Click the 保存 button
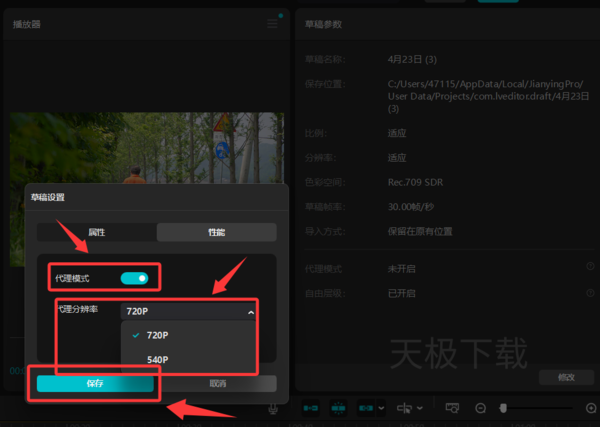Viewport: 600px width, 427px height. 95,383
